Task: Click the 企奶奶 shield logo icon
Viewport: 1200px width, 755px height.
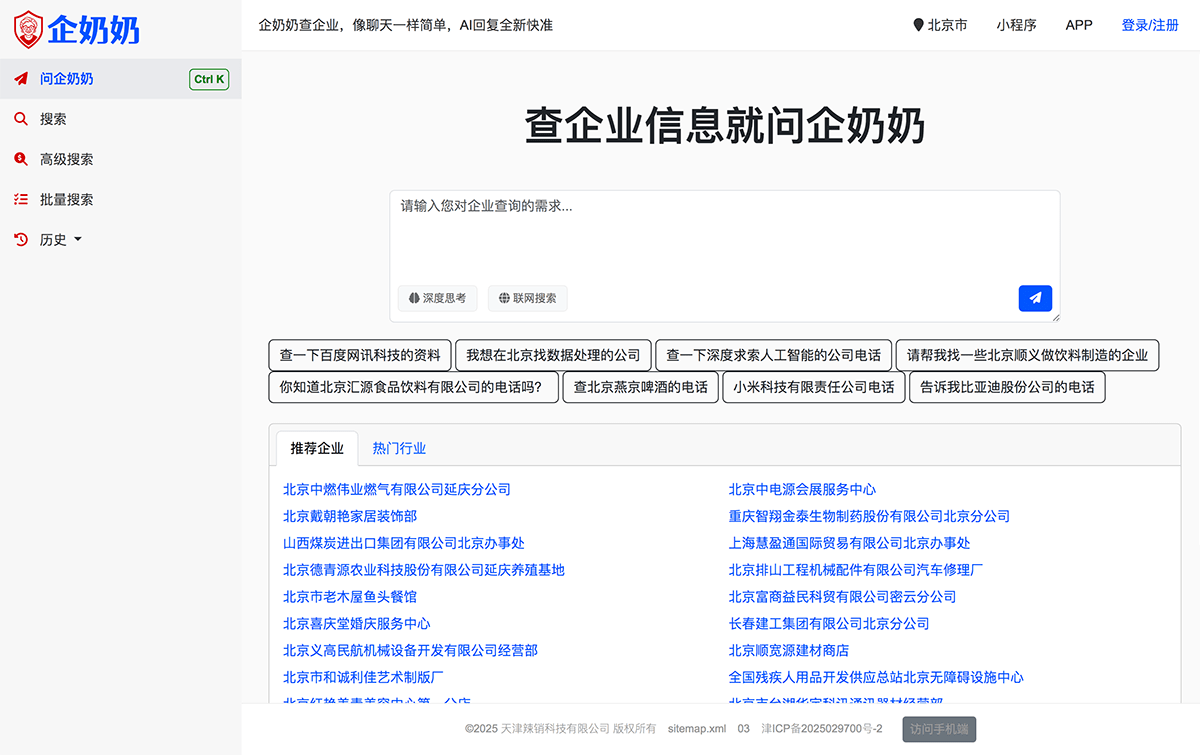Action: [x=30, y=29]
